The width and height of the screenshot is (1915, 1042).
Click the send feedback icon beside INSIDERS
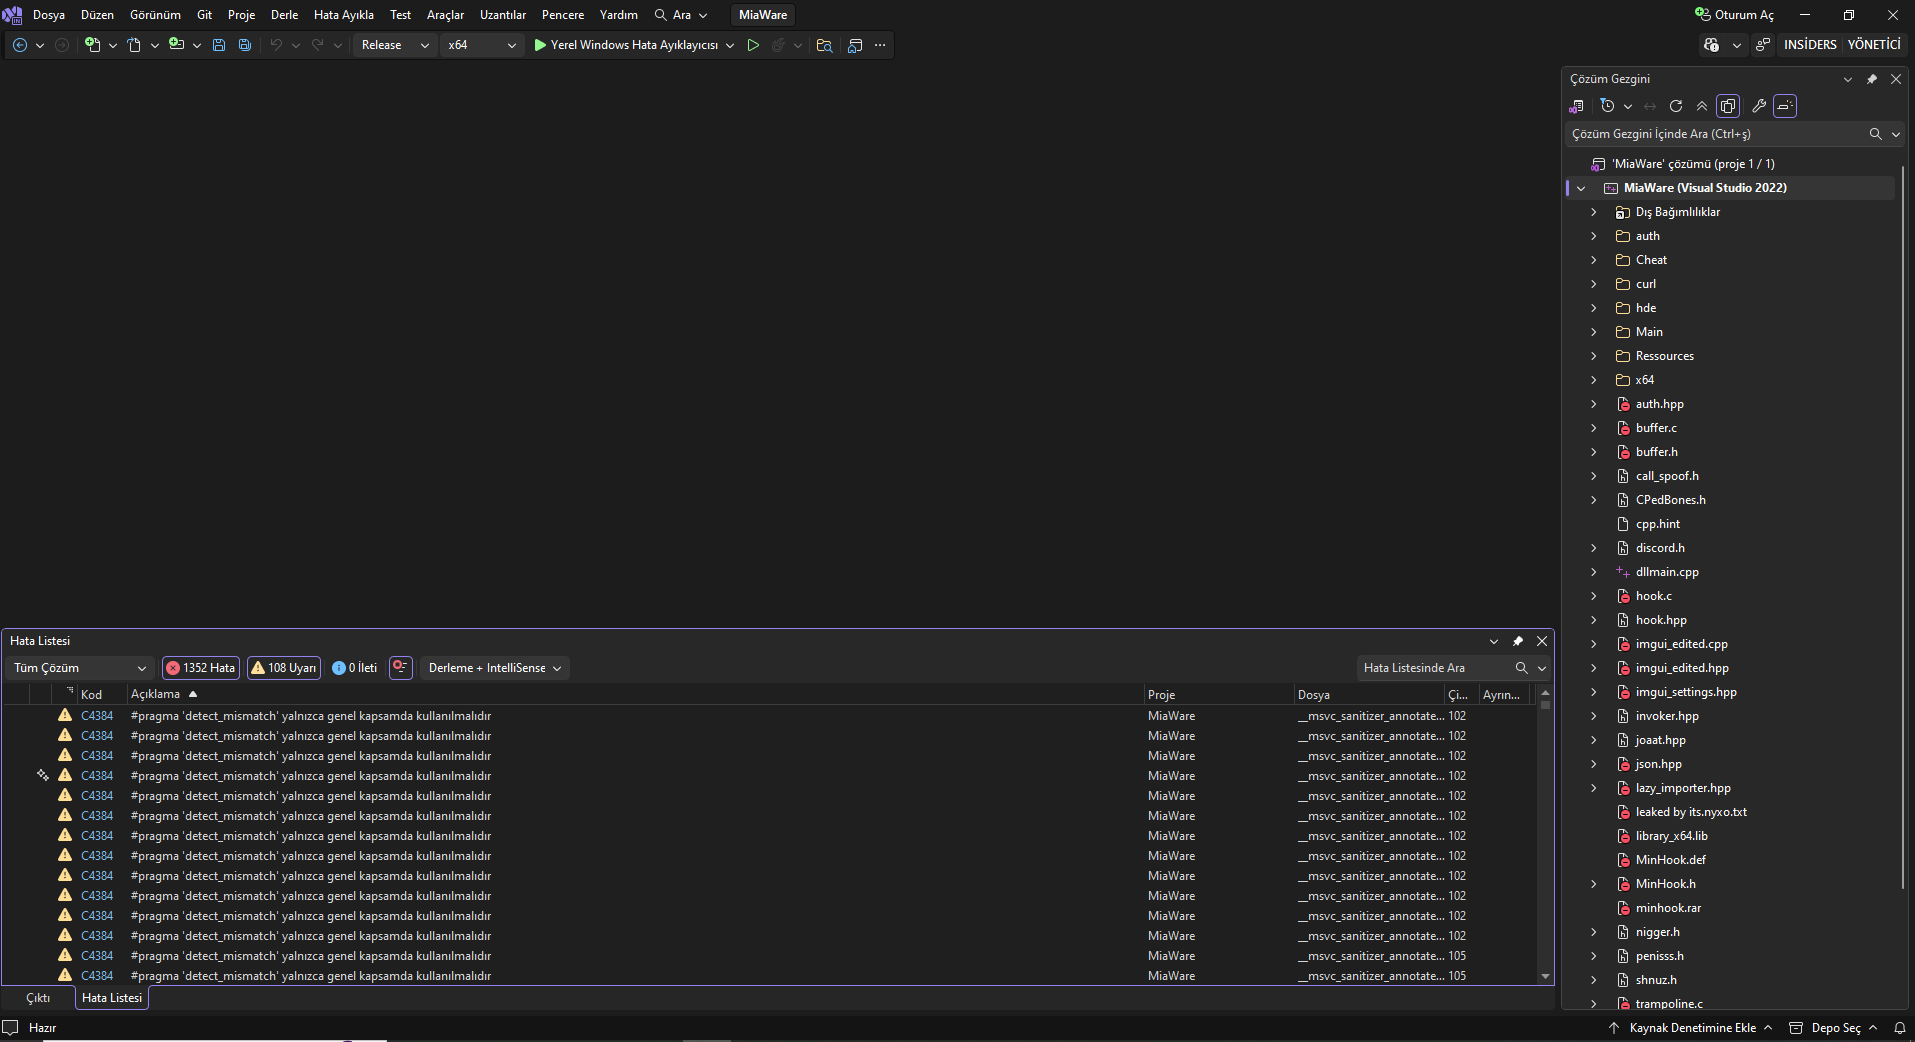[1762, 45]
